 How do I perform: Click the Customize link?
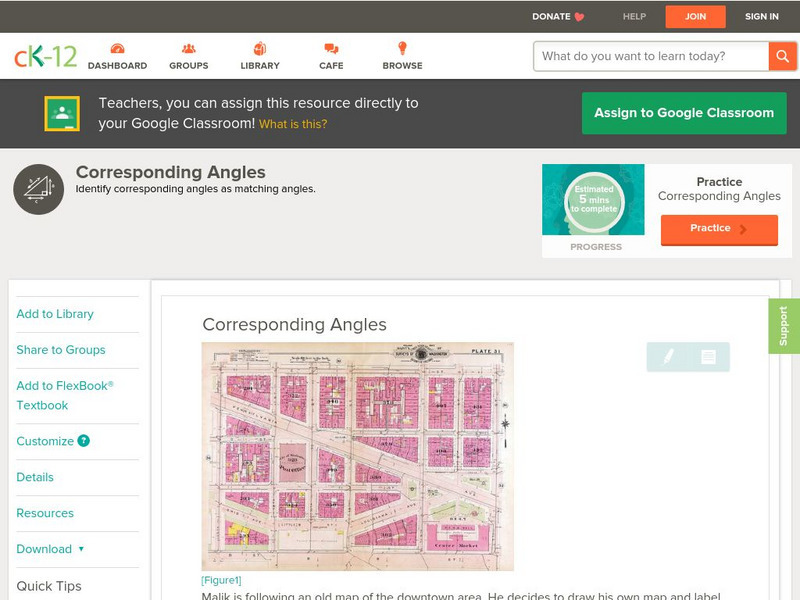coord(45,441)
